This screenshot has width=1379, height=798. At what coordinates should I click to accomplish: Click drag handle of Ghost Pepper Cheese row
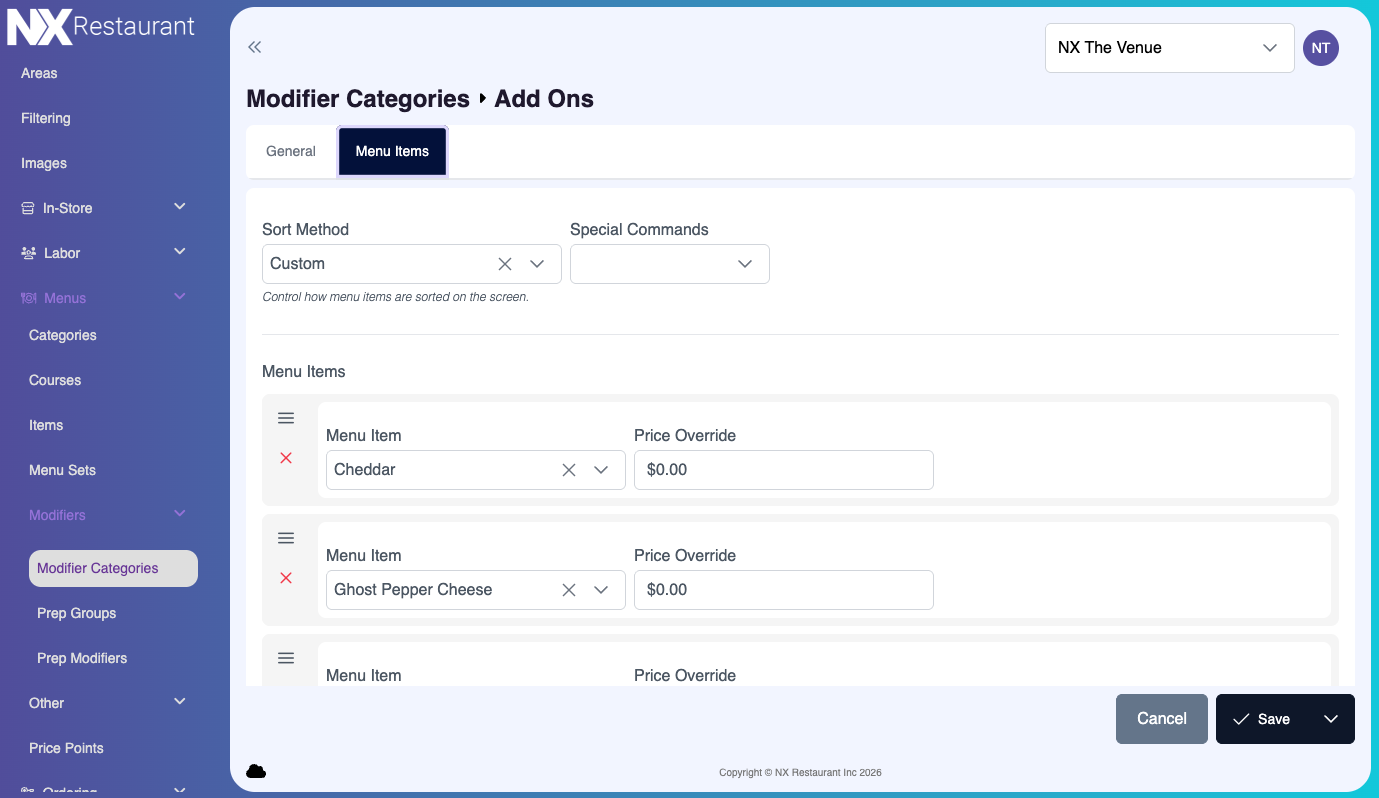pos(286,538)
